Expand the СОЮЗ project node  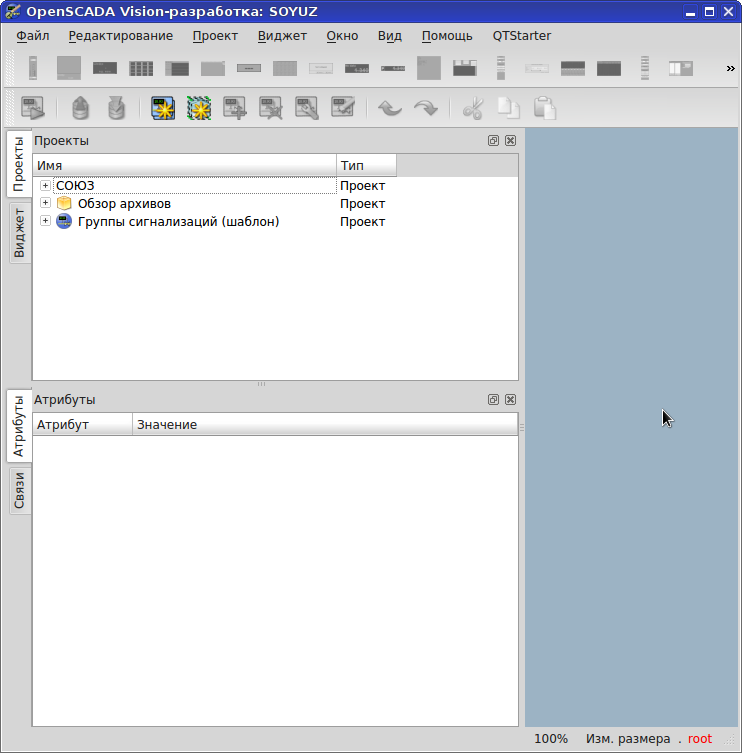[45, 185]
